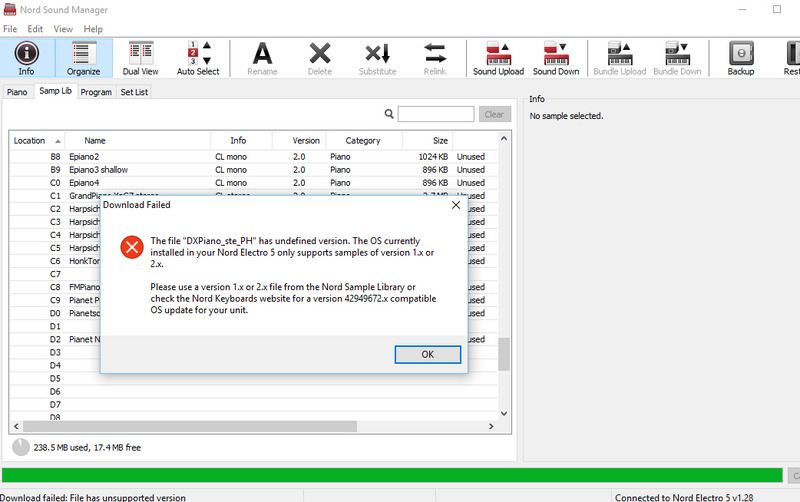This screenshot has width=800, height=502.
Task: Click the Substitute toolbar icon
Action: point(378,58)
